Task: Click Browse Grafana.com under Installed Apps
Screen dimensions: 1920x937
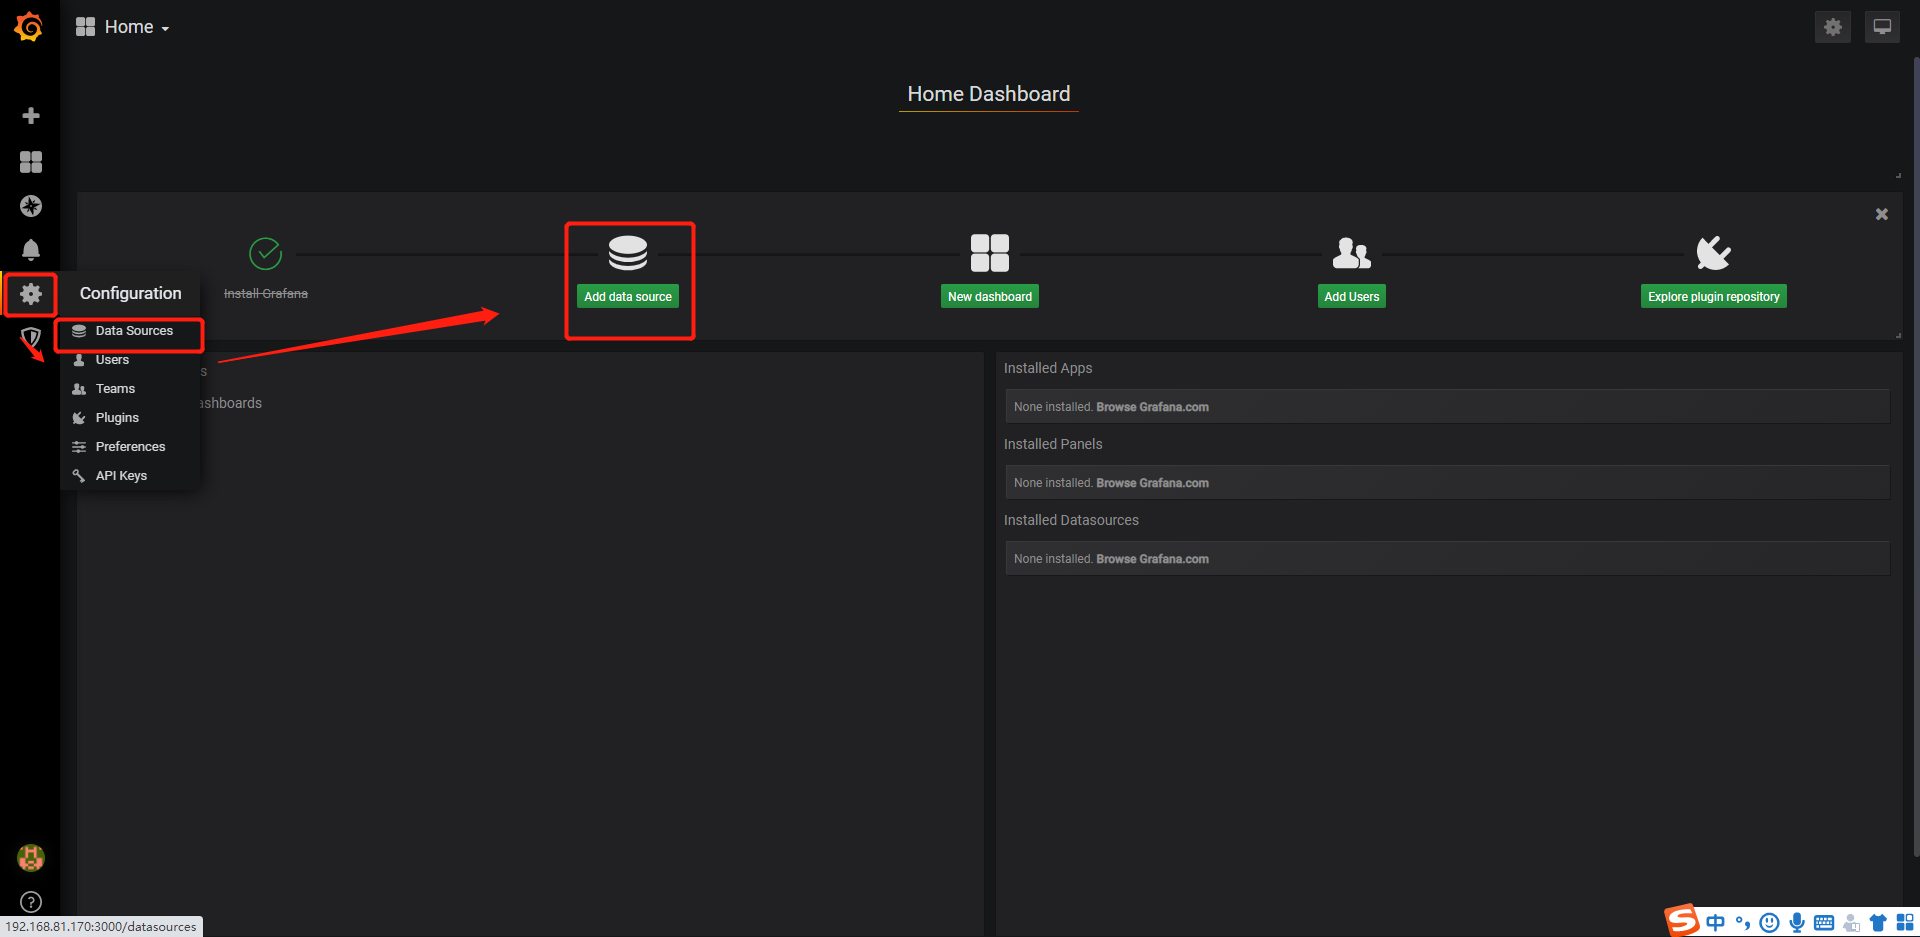Action: coord(1152,407)
